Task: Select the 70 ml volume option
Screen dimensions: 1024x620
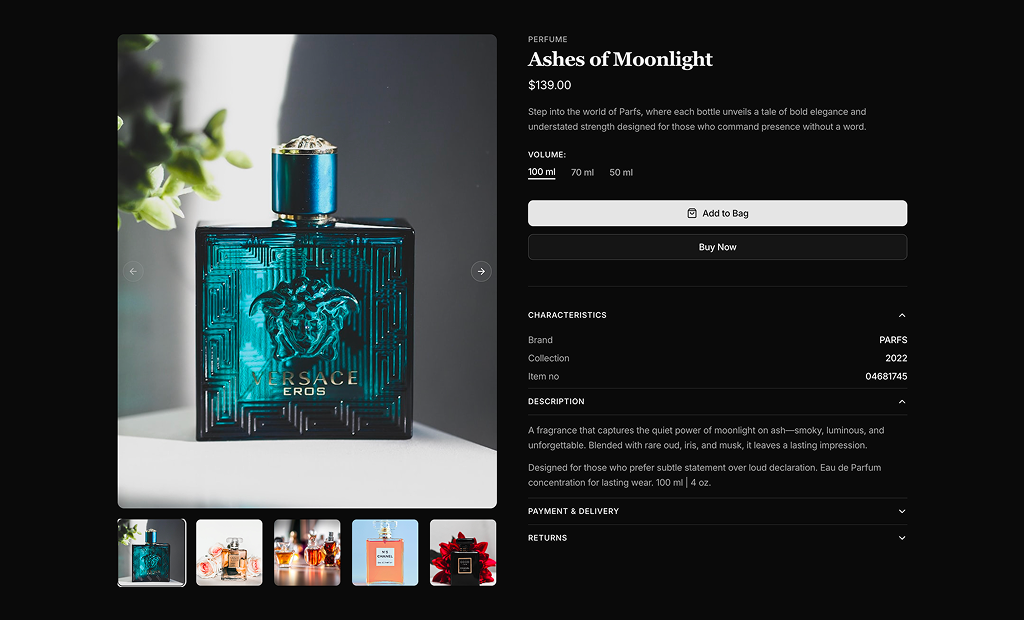Action: [x=583, y=172]
